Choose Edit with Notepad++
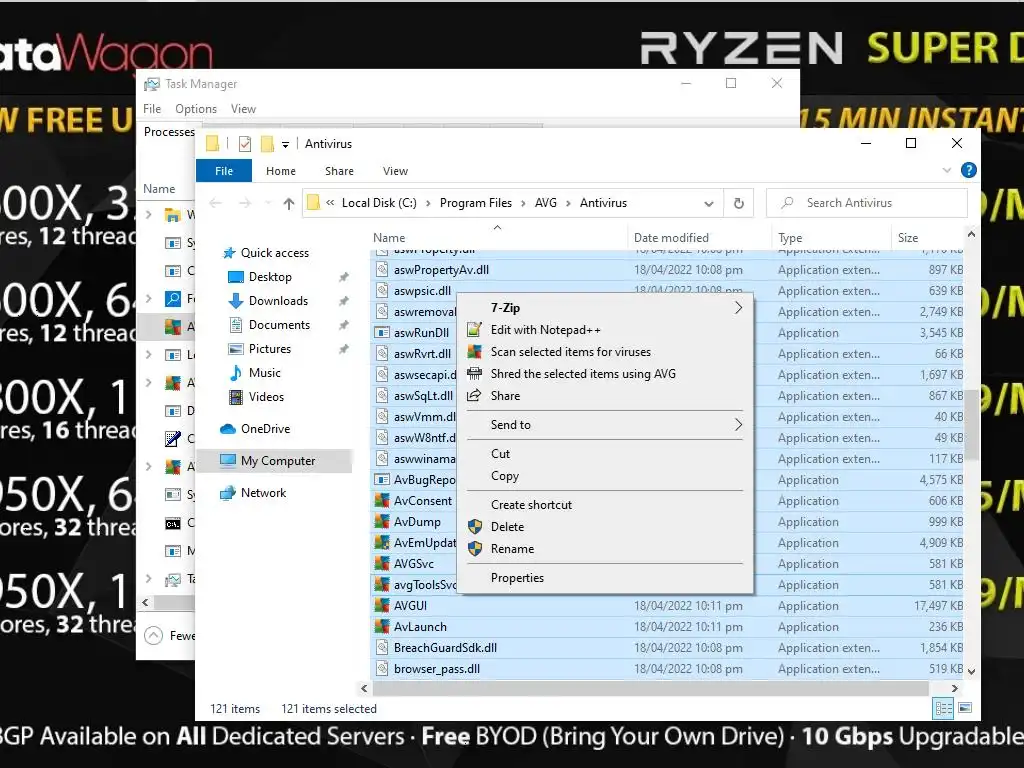This screenshot has width=1024, height=768. (x=605, y=330)
